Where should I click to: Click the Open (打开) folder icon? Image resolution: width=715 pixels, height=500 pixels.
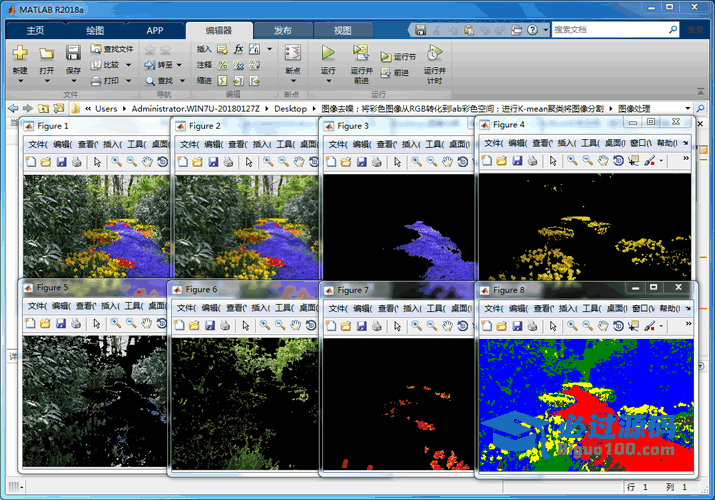click(x=46, y=54)
